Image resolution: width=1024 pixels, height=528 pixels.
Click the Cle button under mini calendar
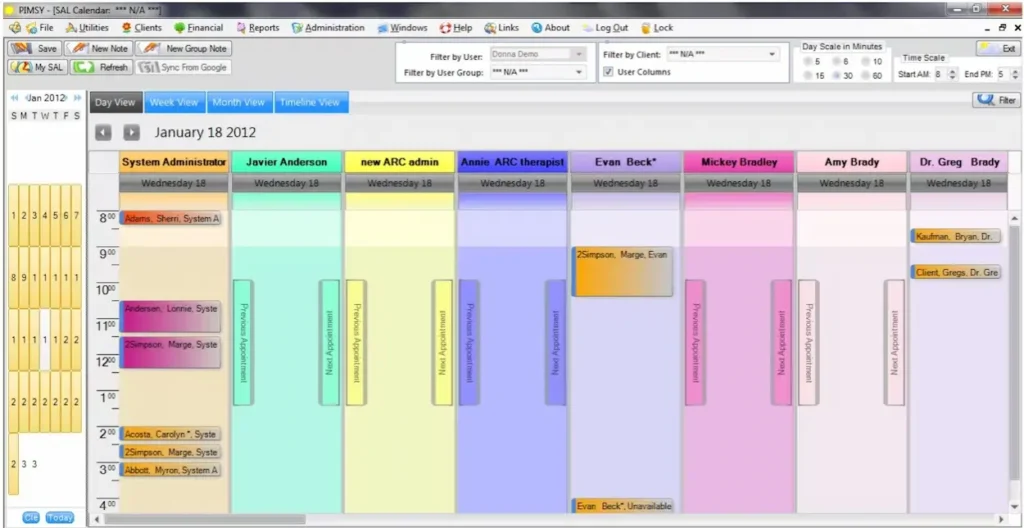coord(31,518)
